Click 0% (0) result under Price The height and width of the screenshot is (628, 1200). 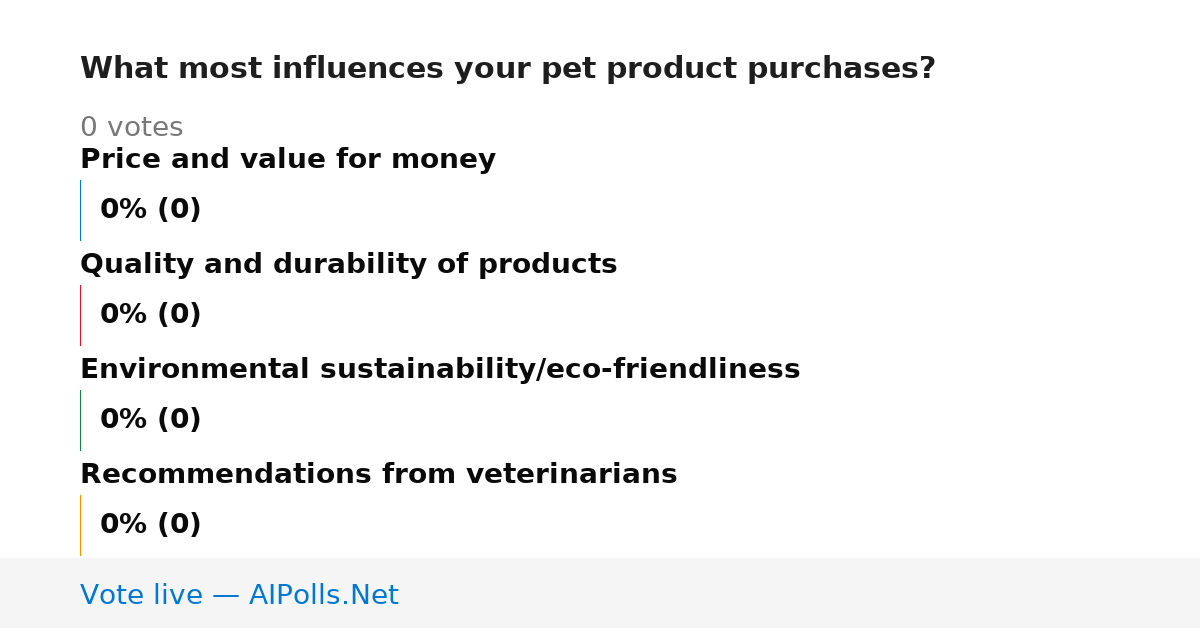pyautogui.click(x=151, y=210)
